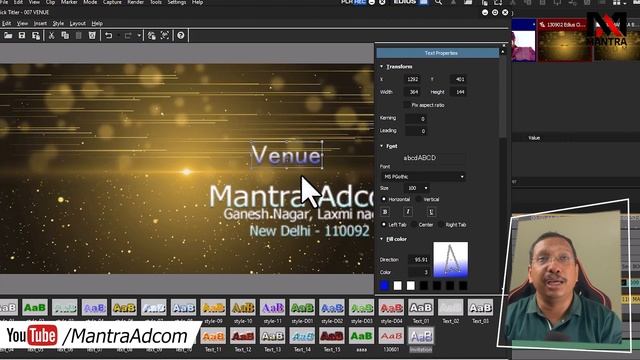Apply the style-09 text style
Screen dimensions: 640x360
(213, 308)
